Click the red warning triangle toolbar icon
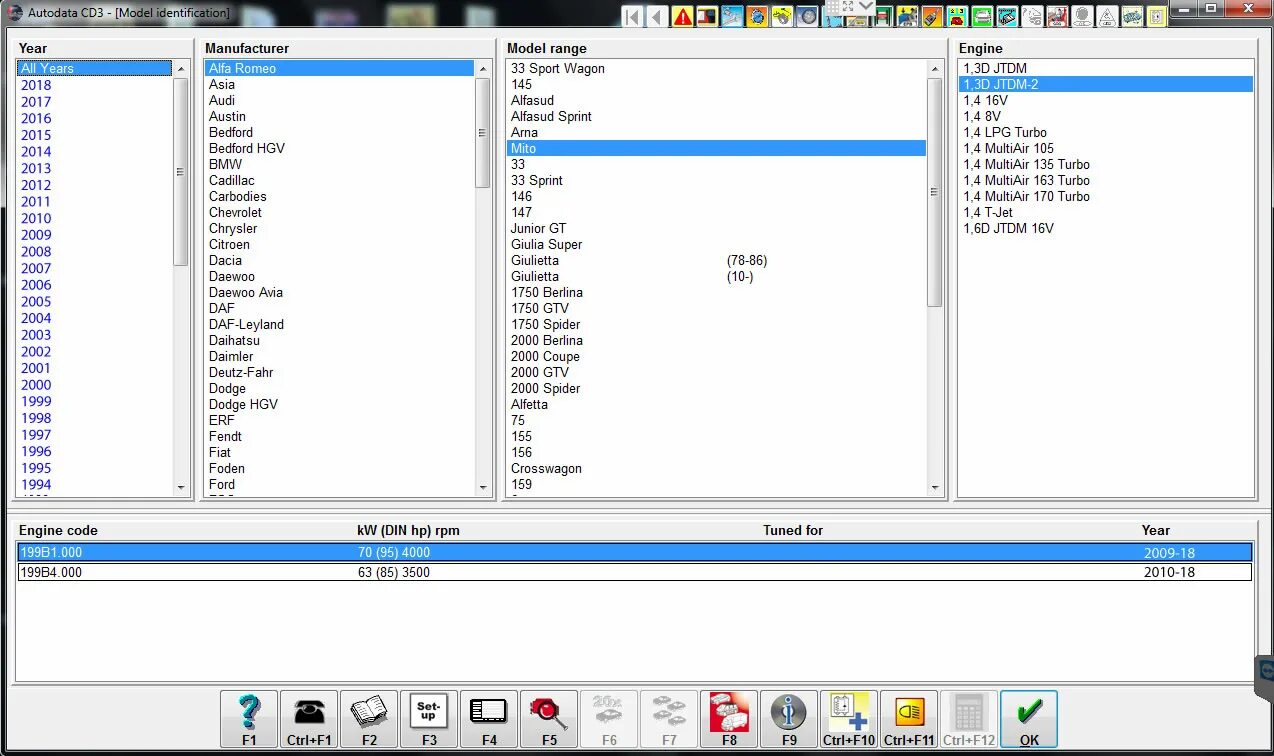This screenshot has width=1274, height=756. tap(682, 16)
